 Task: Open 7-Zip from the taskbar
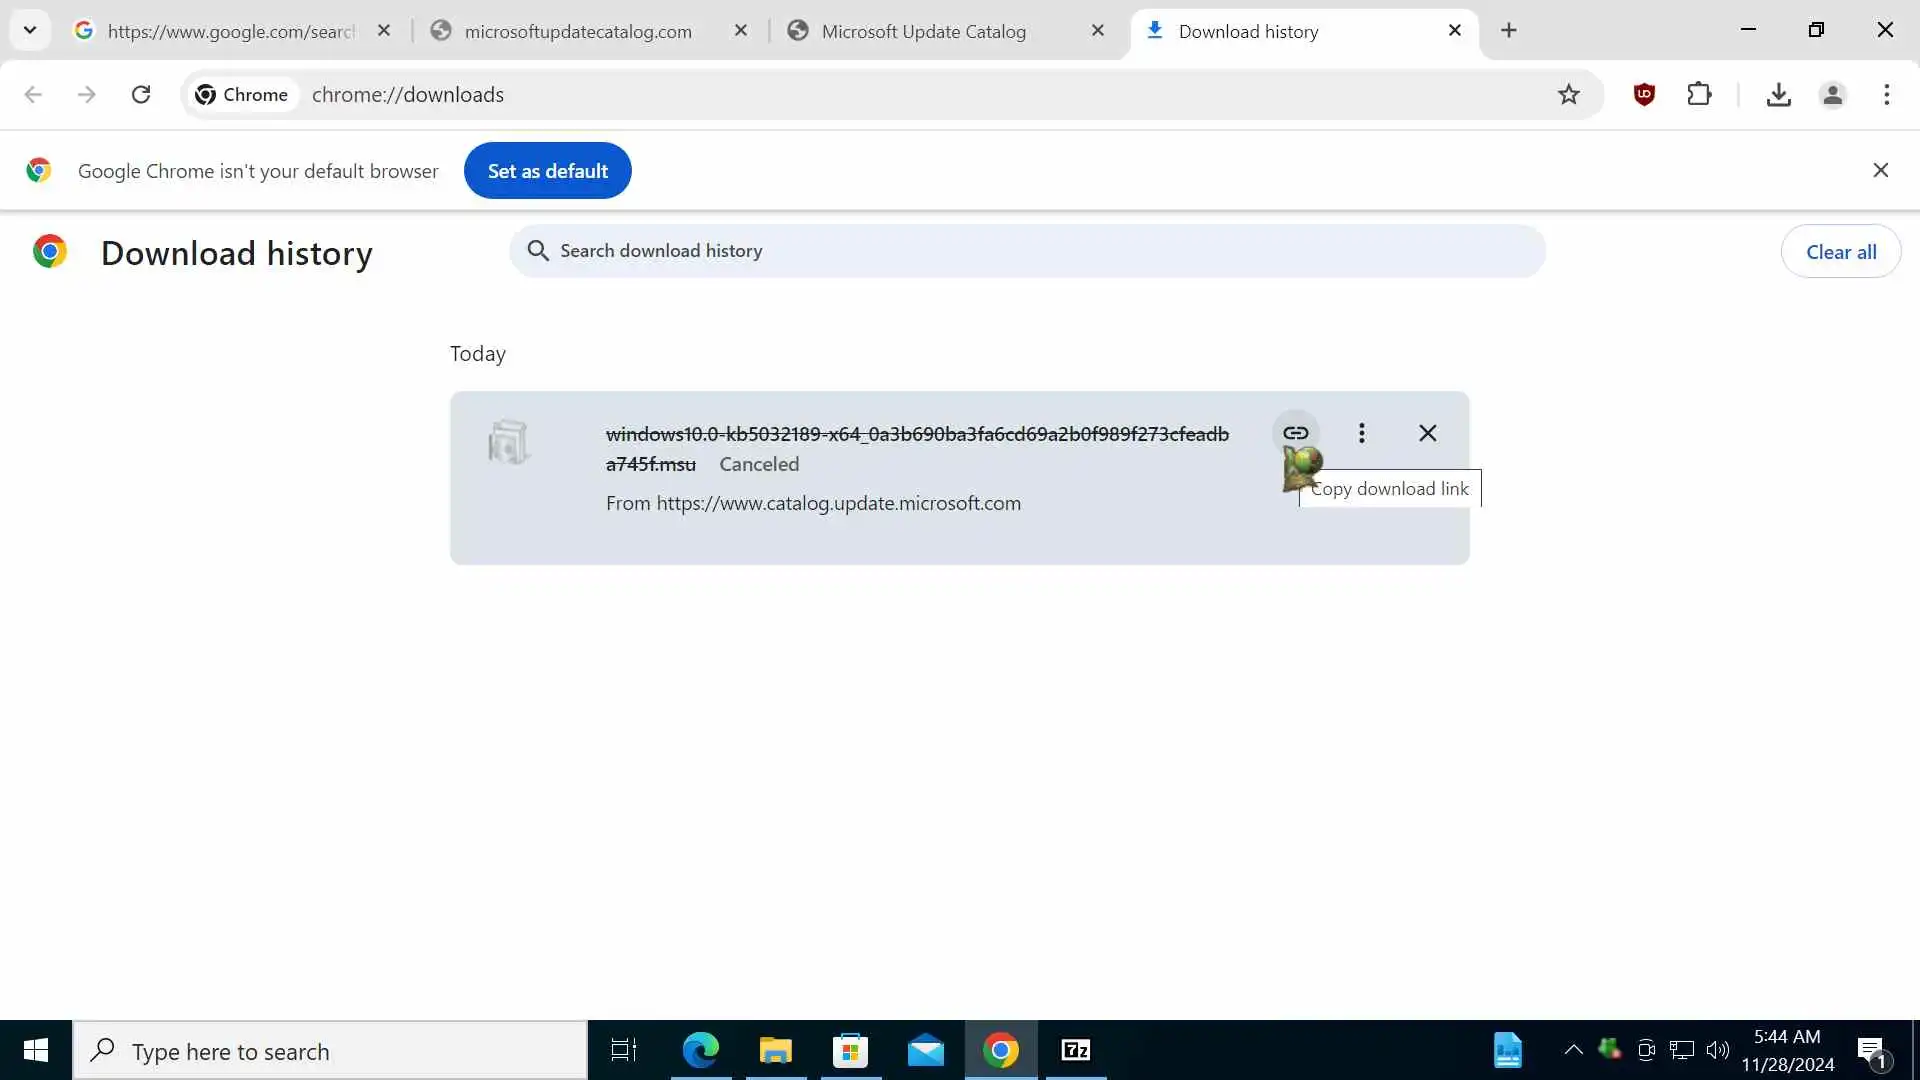pyautogui.click(x=1075, y=1050)
